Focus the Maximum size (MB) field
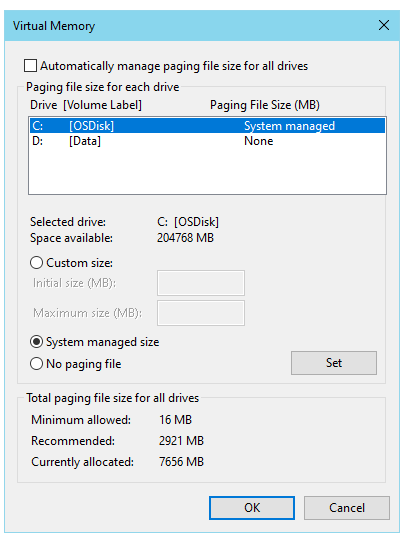 (201, 313)
